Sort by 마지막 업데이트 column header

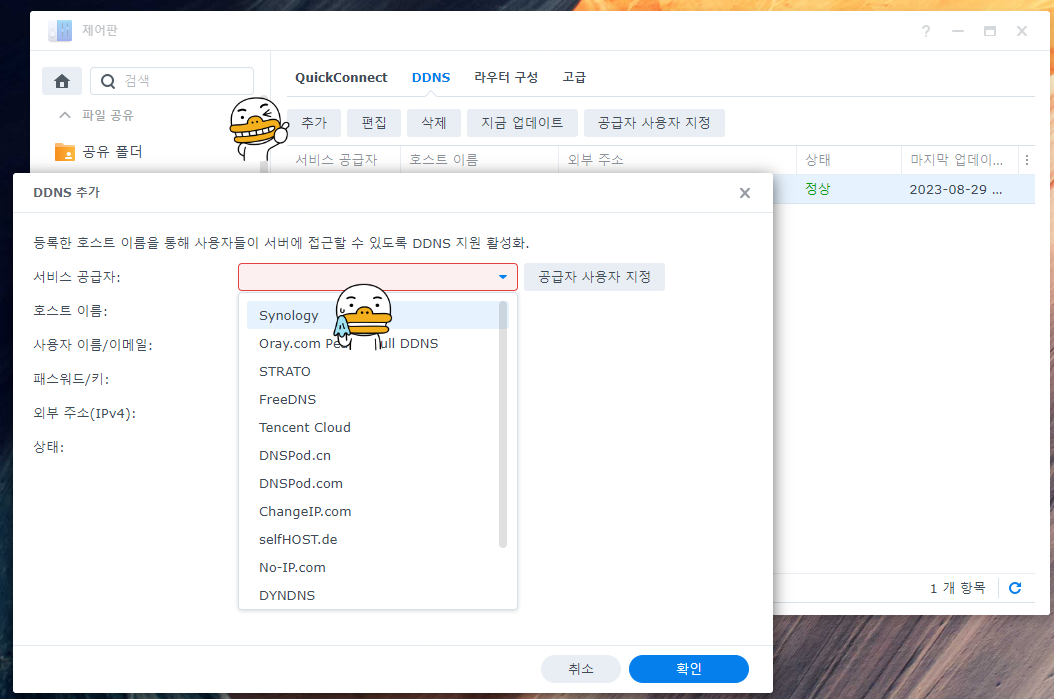[x=960, y=160]
